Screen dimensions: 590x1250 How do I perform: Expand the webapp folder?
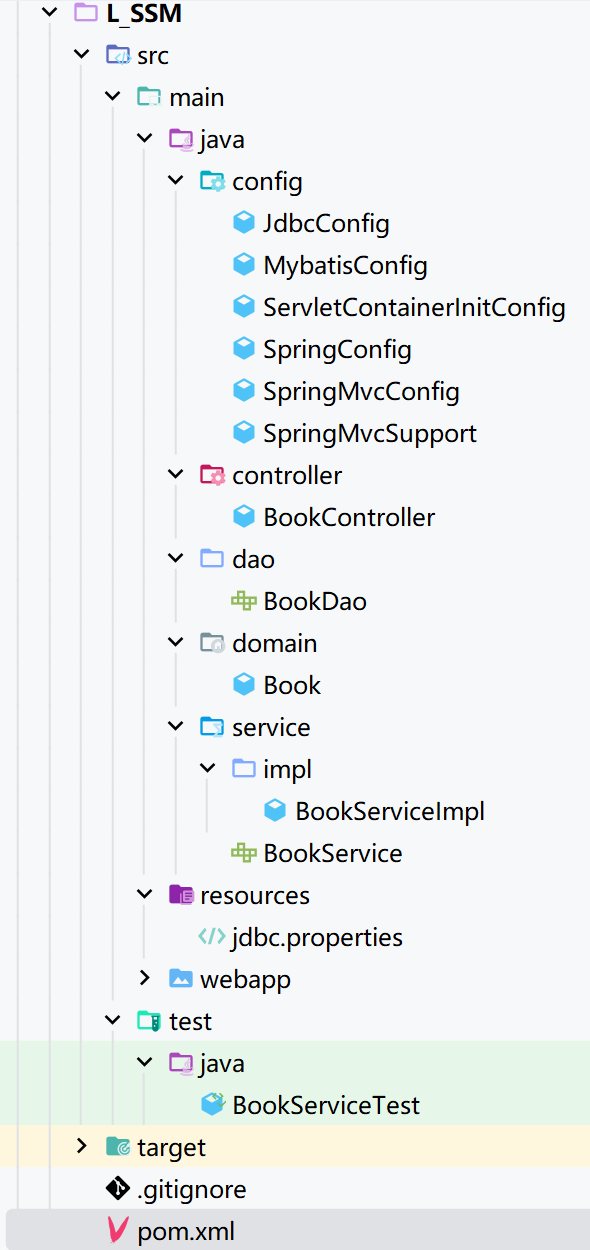(145, 978)
